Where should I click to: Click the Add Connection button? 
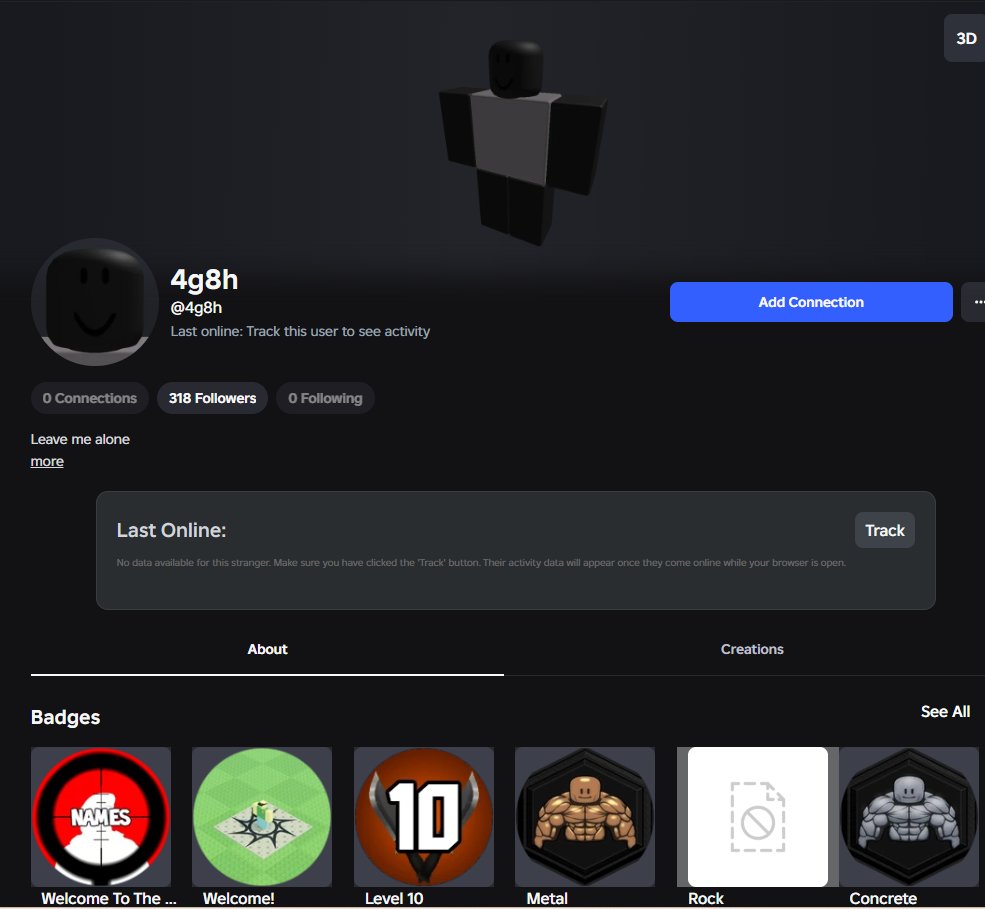click(811, 302)
